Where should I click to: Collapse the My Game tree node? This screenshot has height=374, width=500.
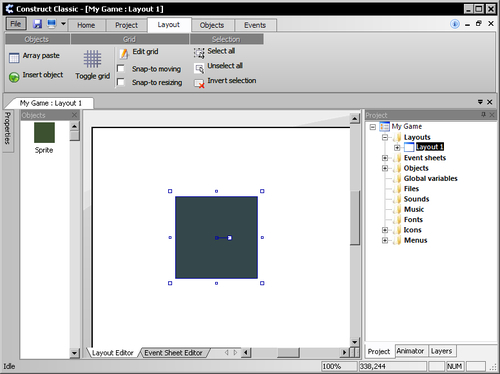pos(373,127)
